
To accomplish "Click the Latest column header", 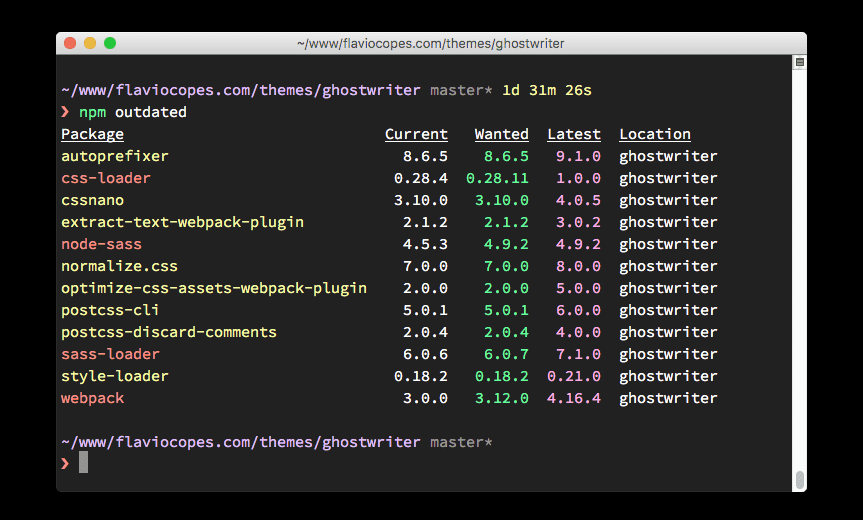I will pos(574,134).
